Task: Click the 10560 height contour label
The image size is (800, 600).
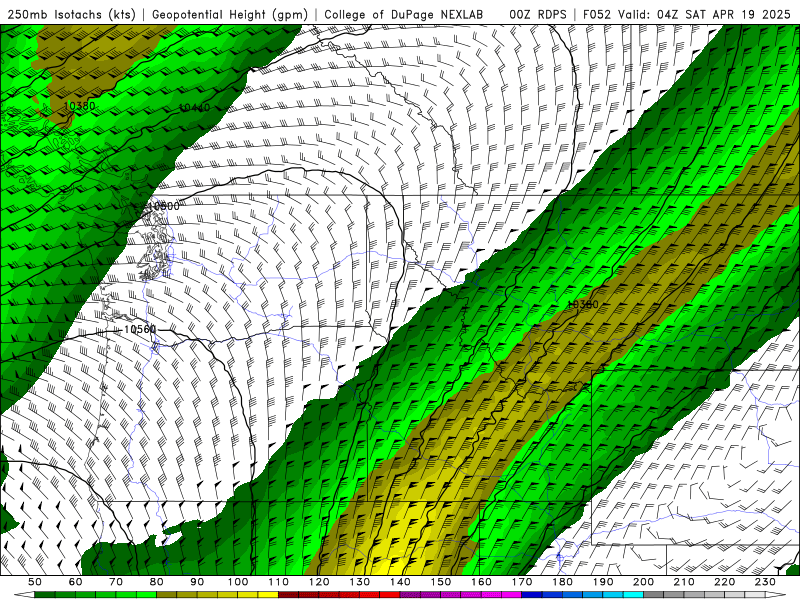Action: point(140,330)
